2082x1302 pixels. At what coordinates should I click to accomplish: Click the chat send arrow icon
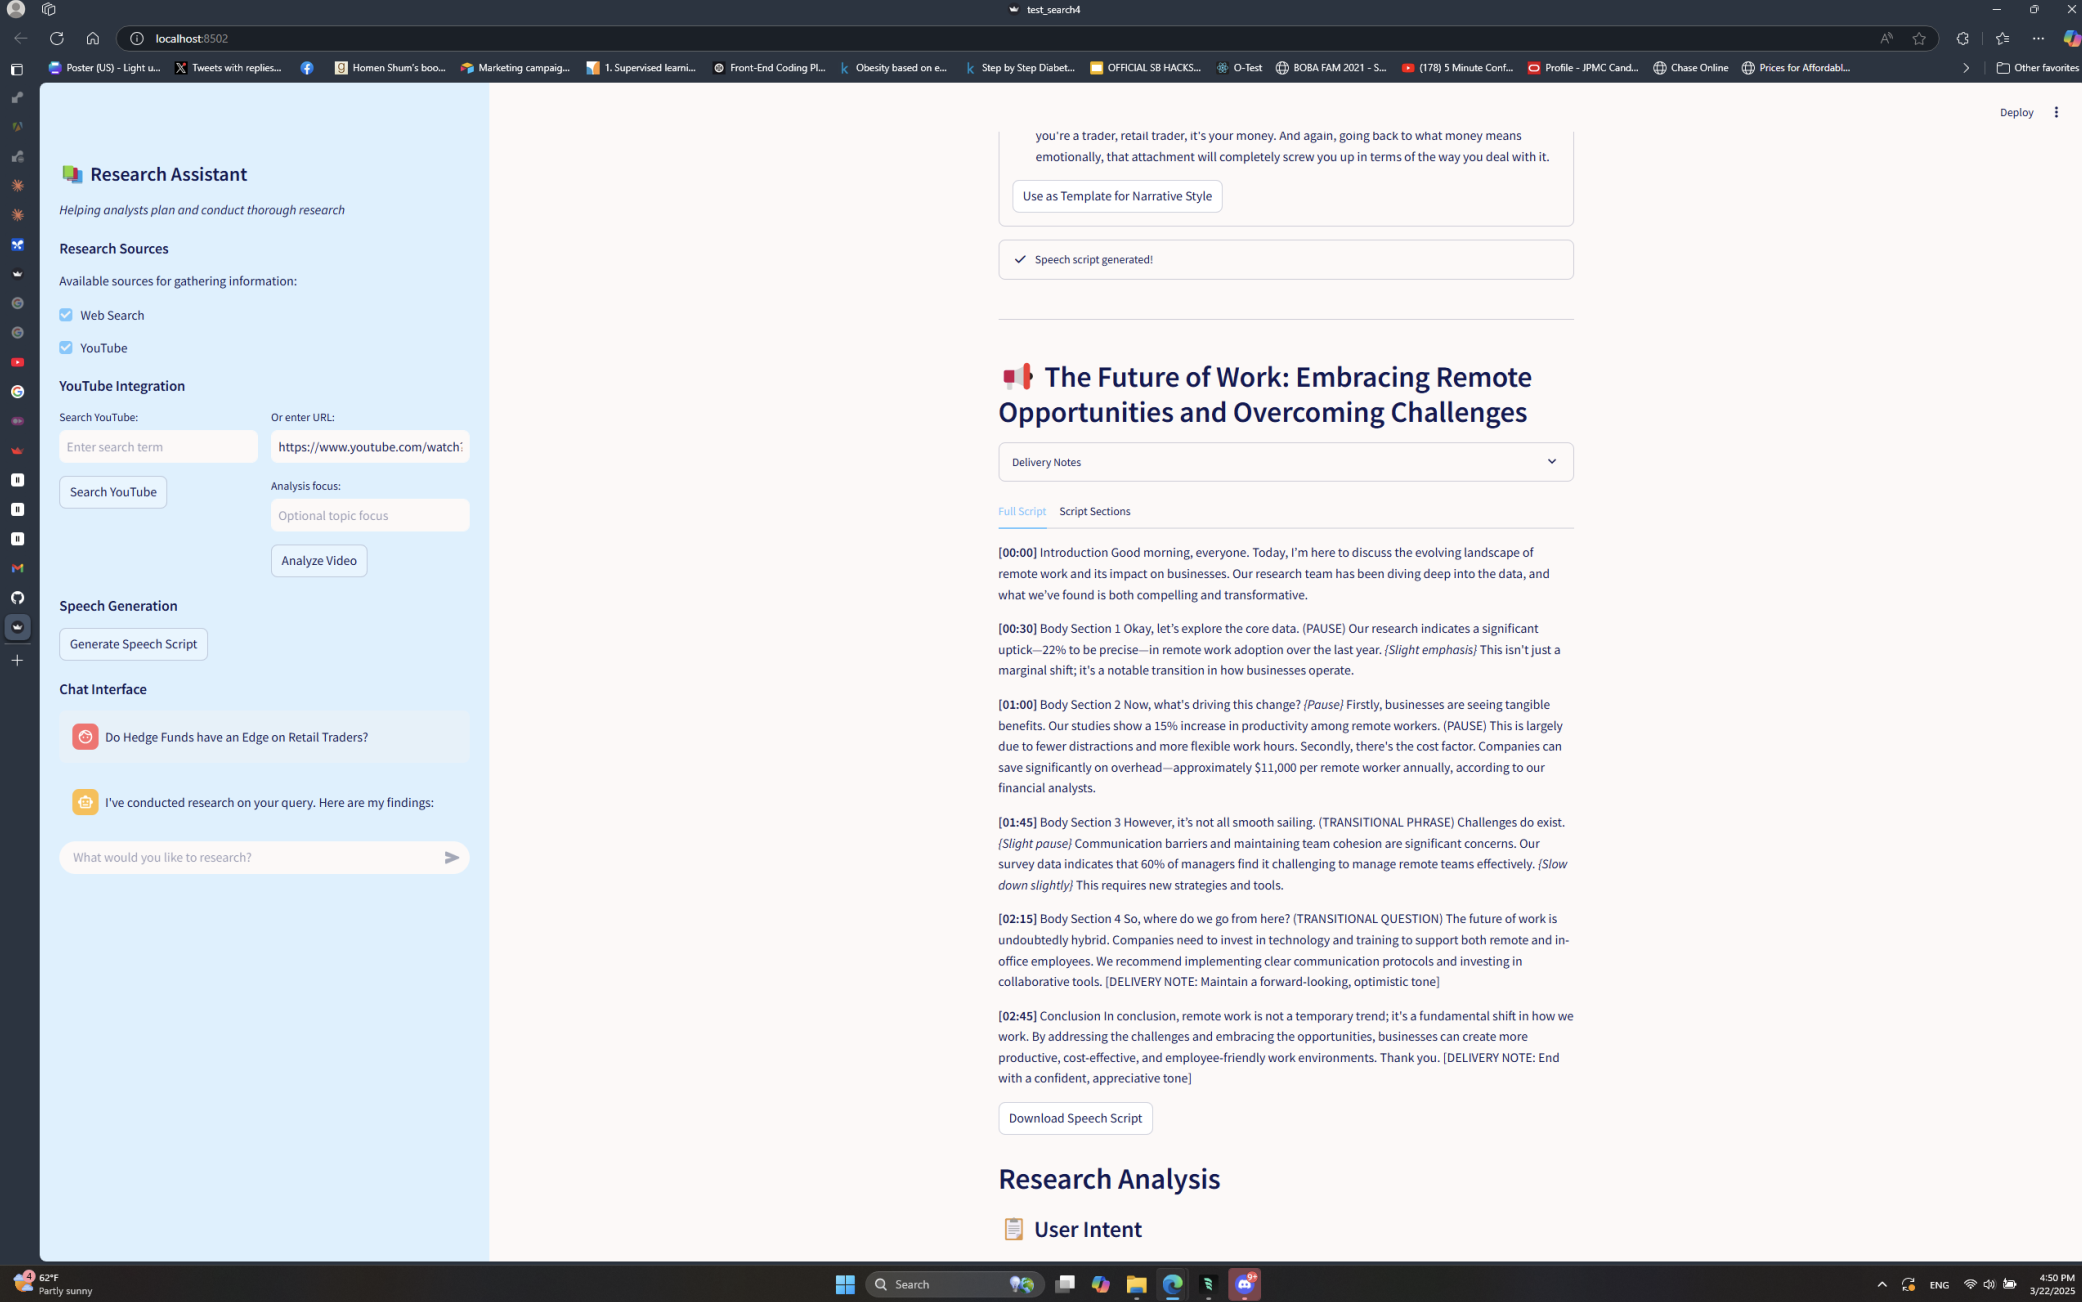[x=451, y=857]
